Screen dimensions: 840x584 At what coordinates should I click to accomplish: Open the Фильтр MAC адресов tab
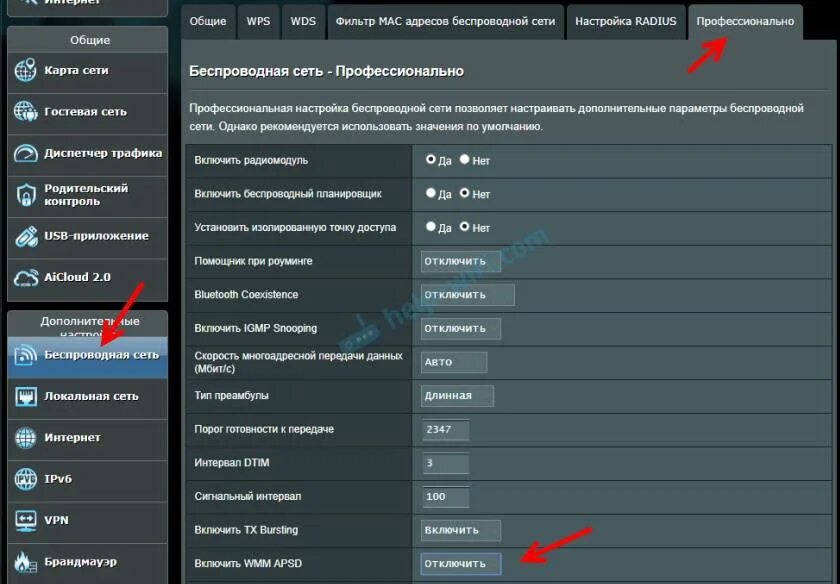(x=445, y=22)
